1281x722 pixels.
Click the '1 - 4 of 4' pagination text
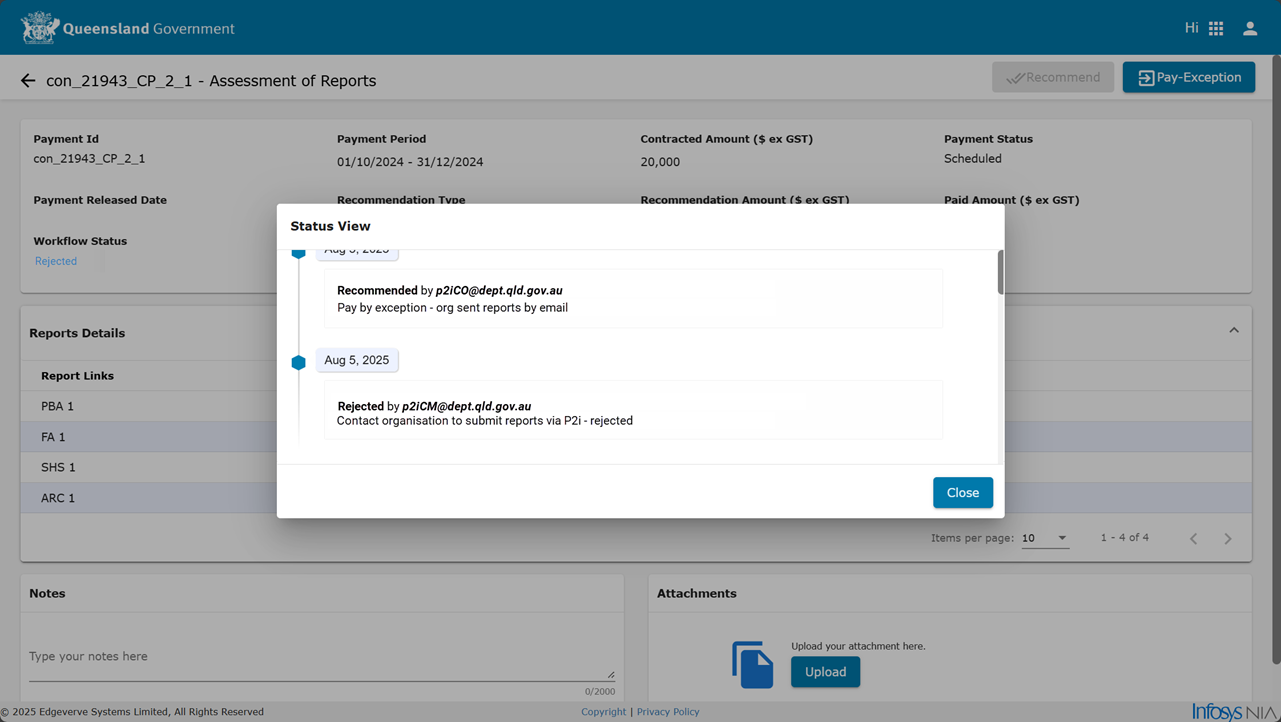click(1125, 538)
